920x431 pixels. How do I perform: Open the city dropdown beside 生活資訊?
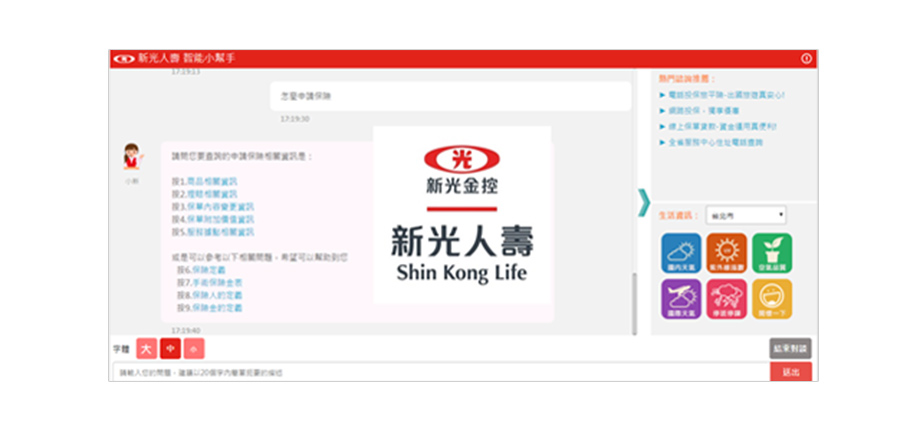(746, 215)
